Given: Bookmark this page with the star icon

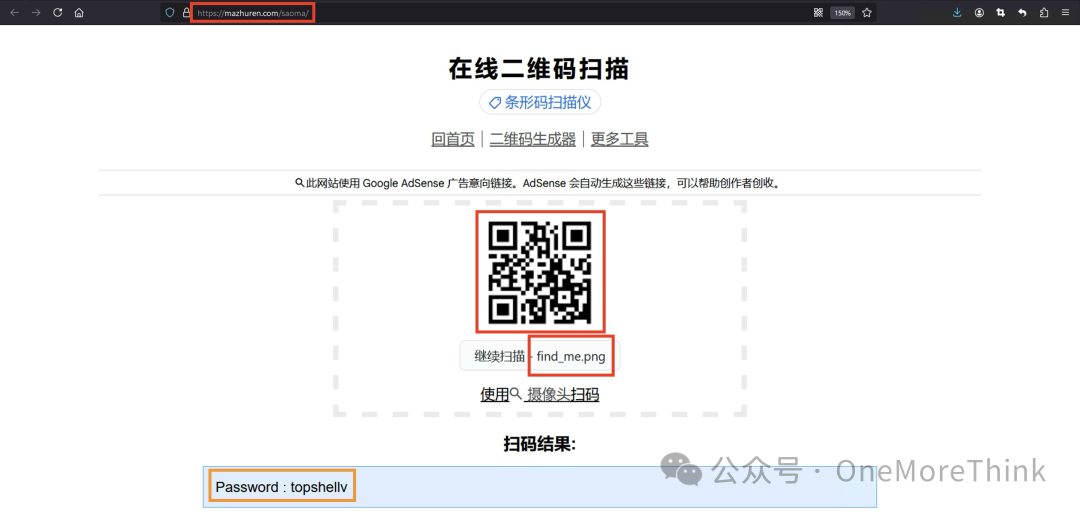Looking at the screenshot, I should point(866,12).
